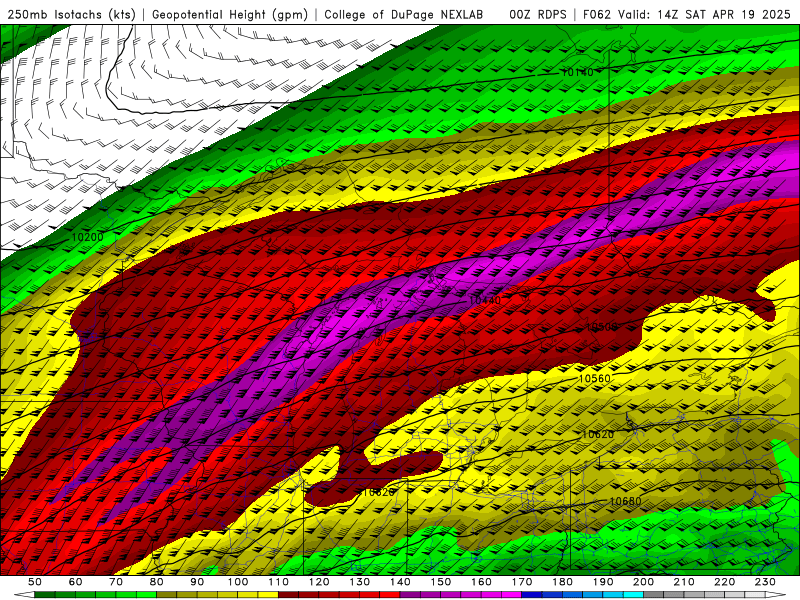The width and height of the screenshot is (800, 600).
Task: Click the 150 value on the color scale
Action: (441, 582)
